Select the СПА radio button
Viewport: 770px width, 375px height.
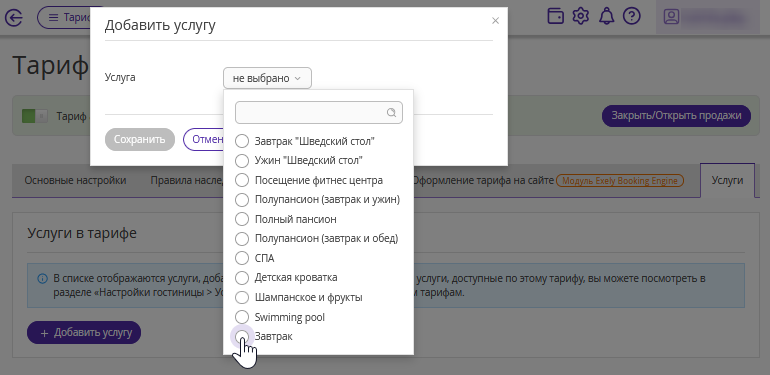242,258
